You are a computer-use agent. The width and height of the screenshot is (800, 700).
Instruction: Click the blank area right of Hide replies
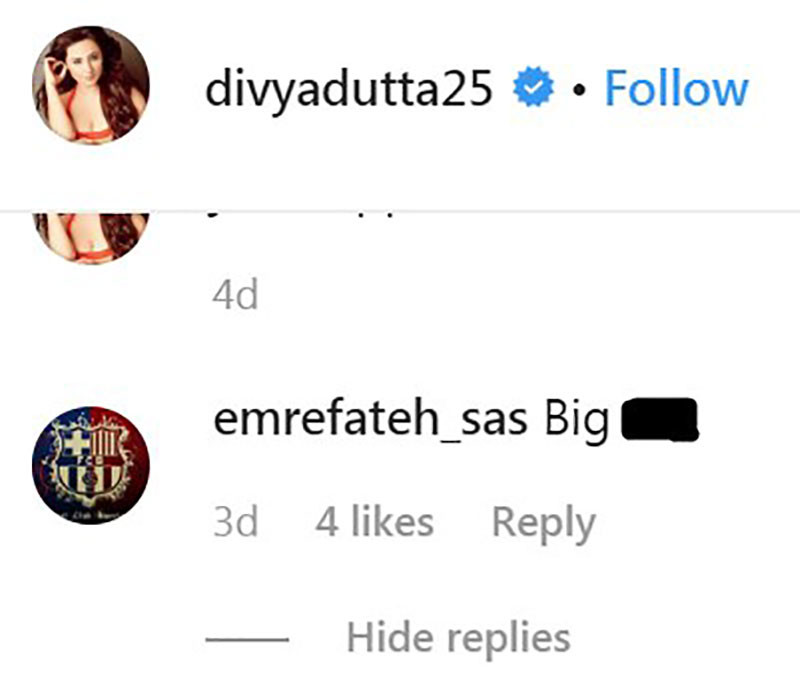[x=684, y=639]
